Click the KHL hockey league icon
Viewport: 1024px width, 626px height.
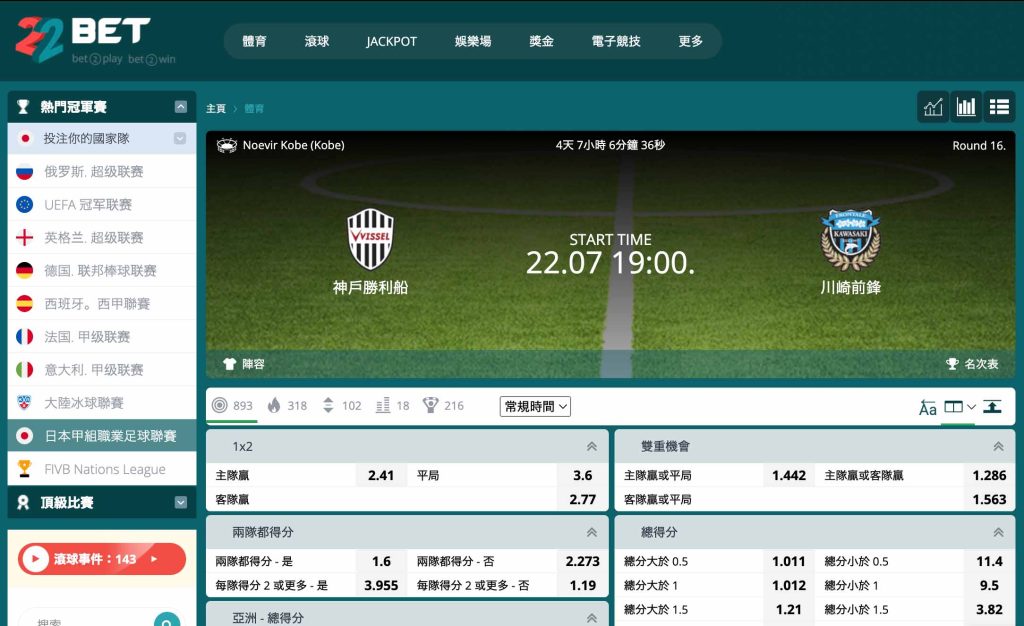24,403
